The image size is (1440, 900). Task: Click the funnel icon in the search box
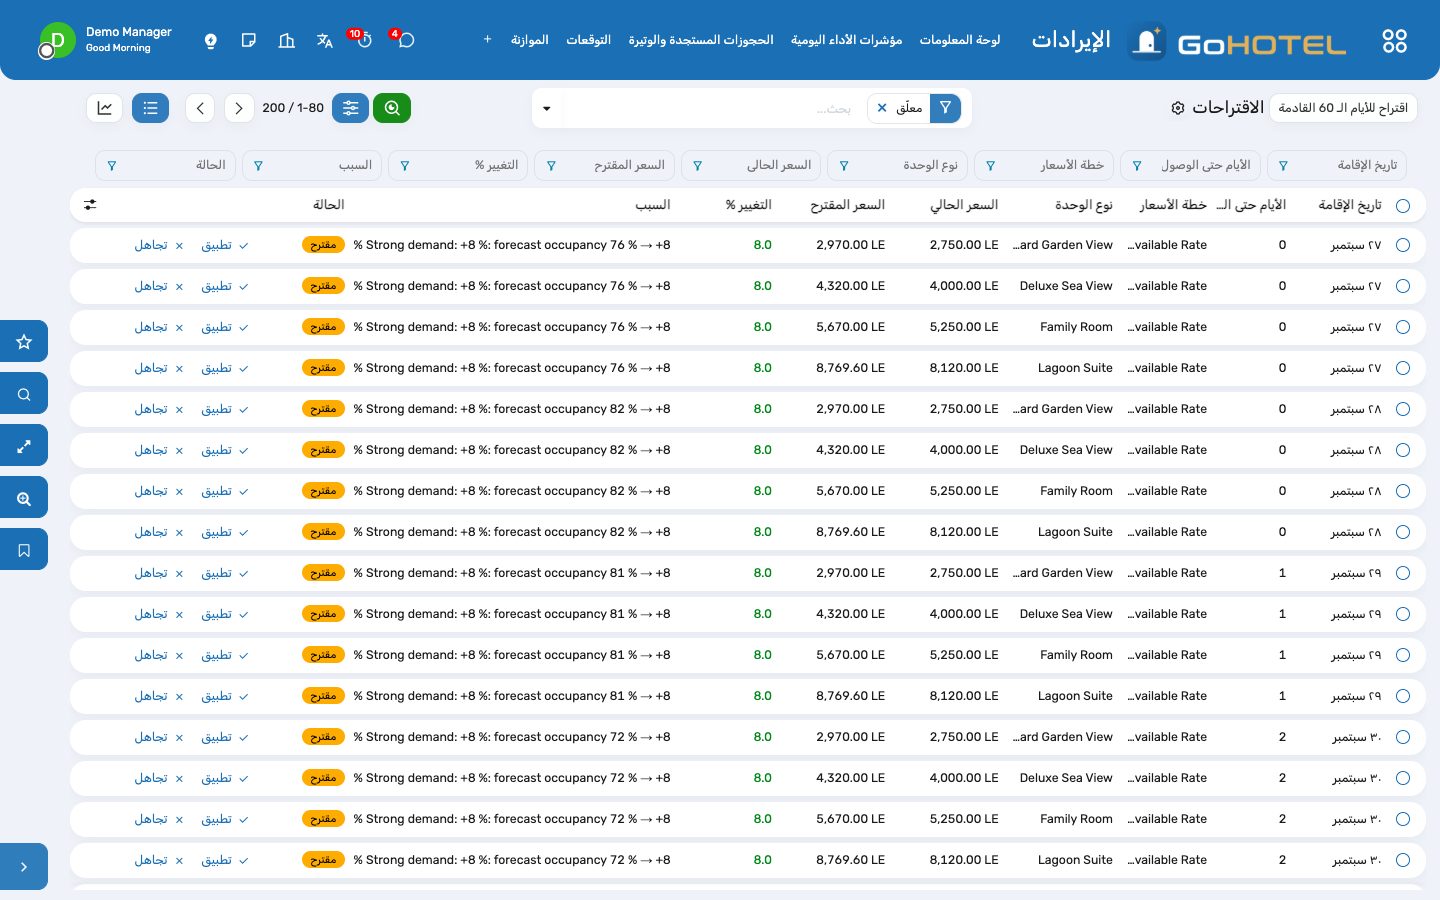pyautogui.click(x=945, y=108)
